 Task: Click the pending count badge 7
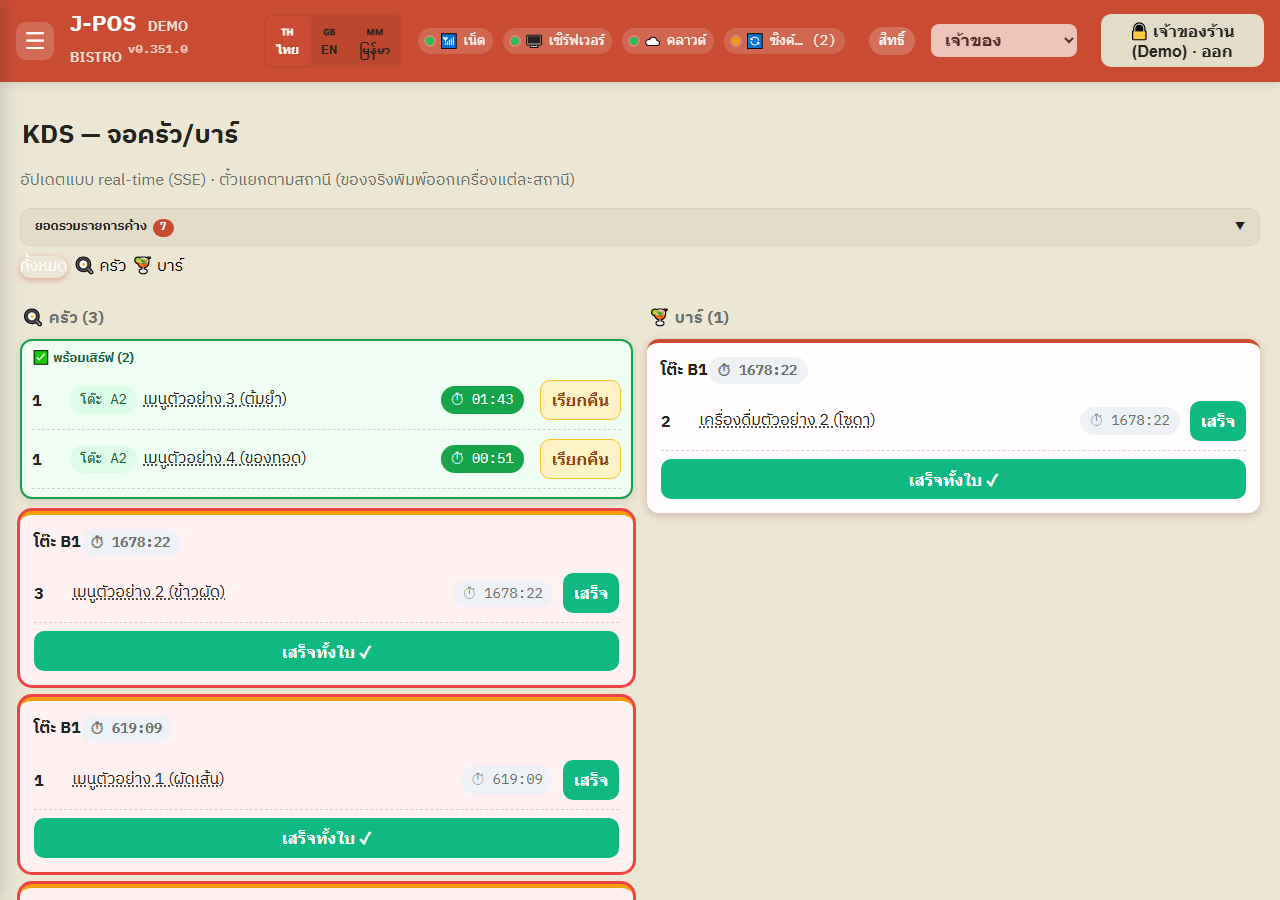[x=164, y=228]
